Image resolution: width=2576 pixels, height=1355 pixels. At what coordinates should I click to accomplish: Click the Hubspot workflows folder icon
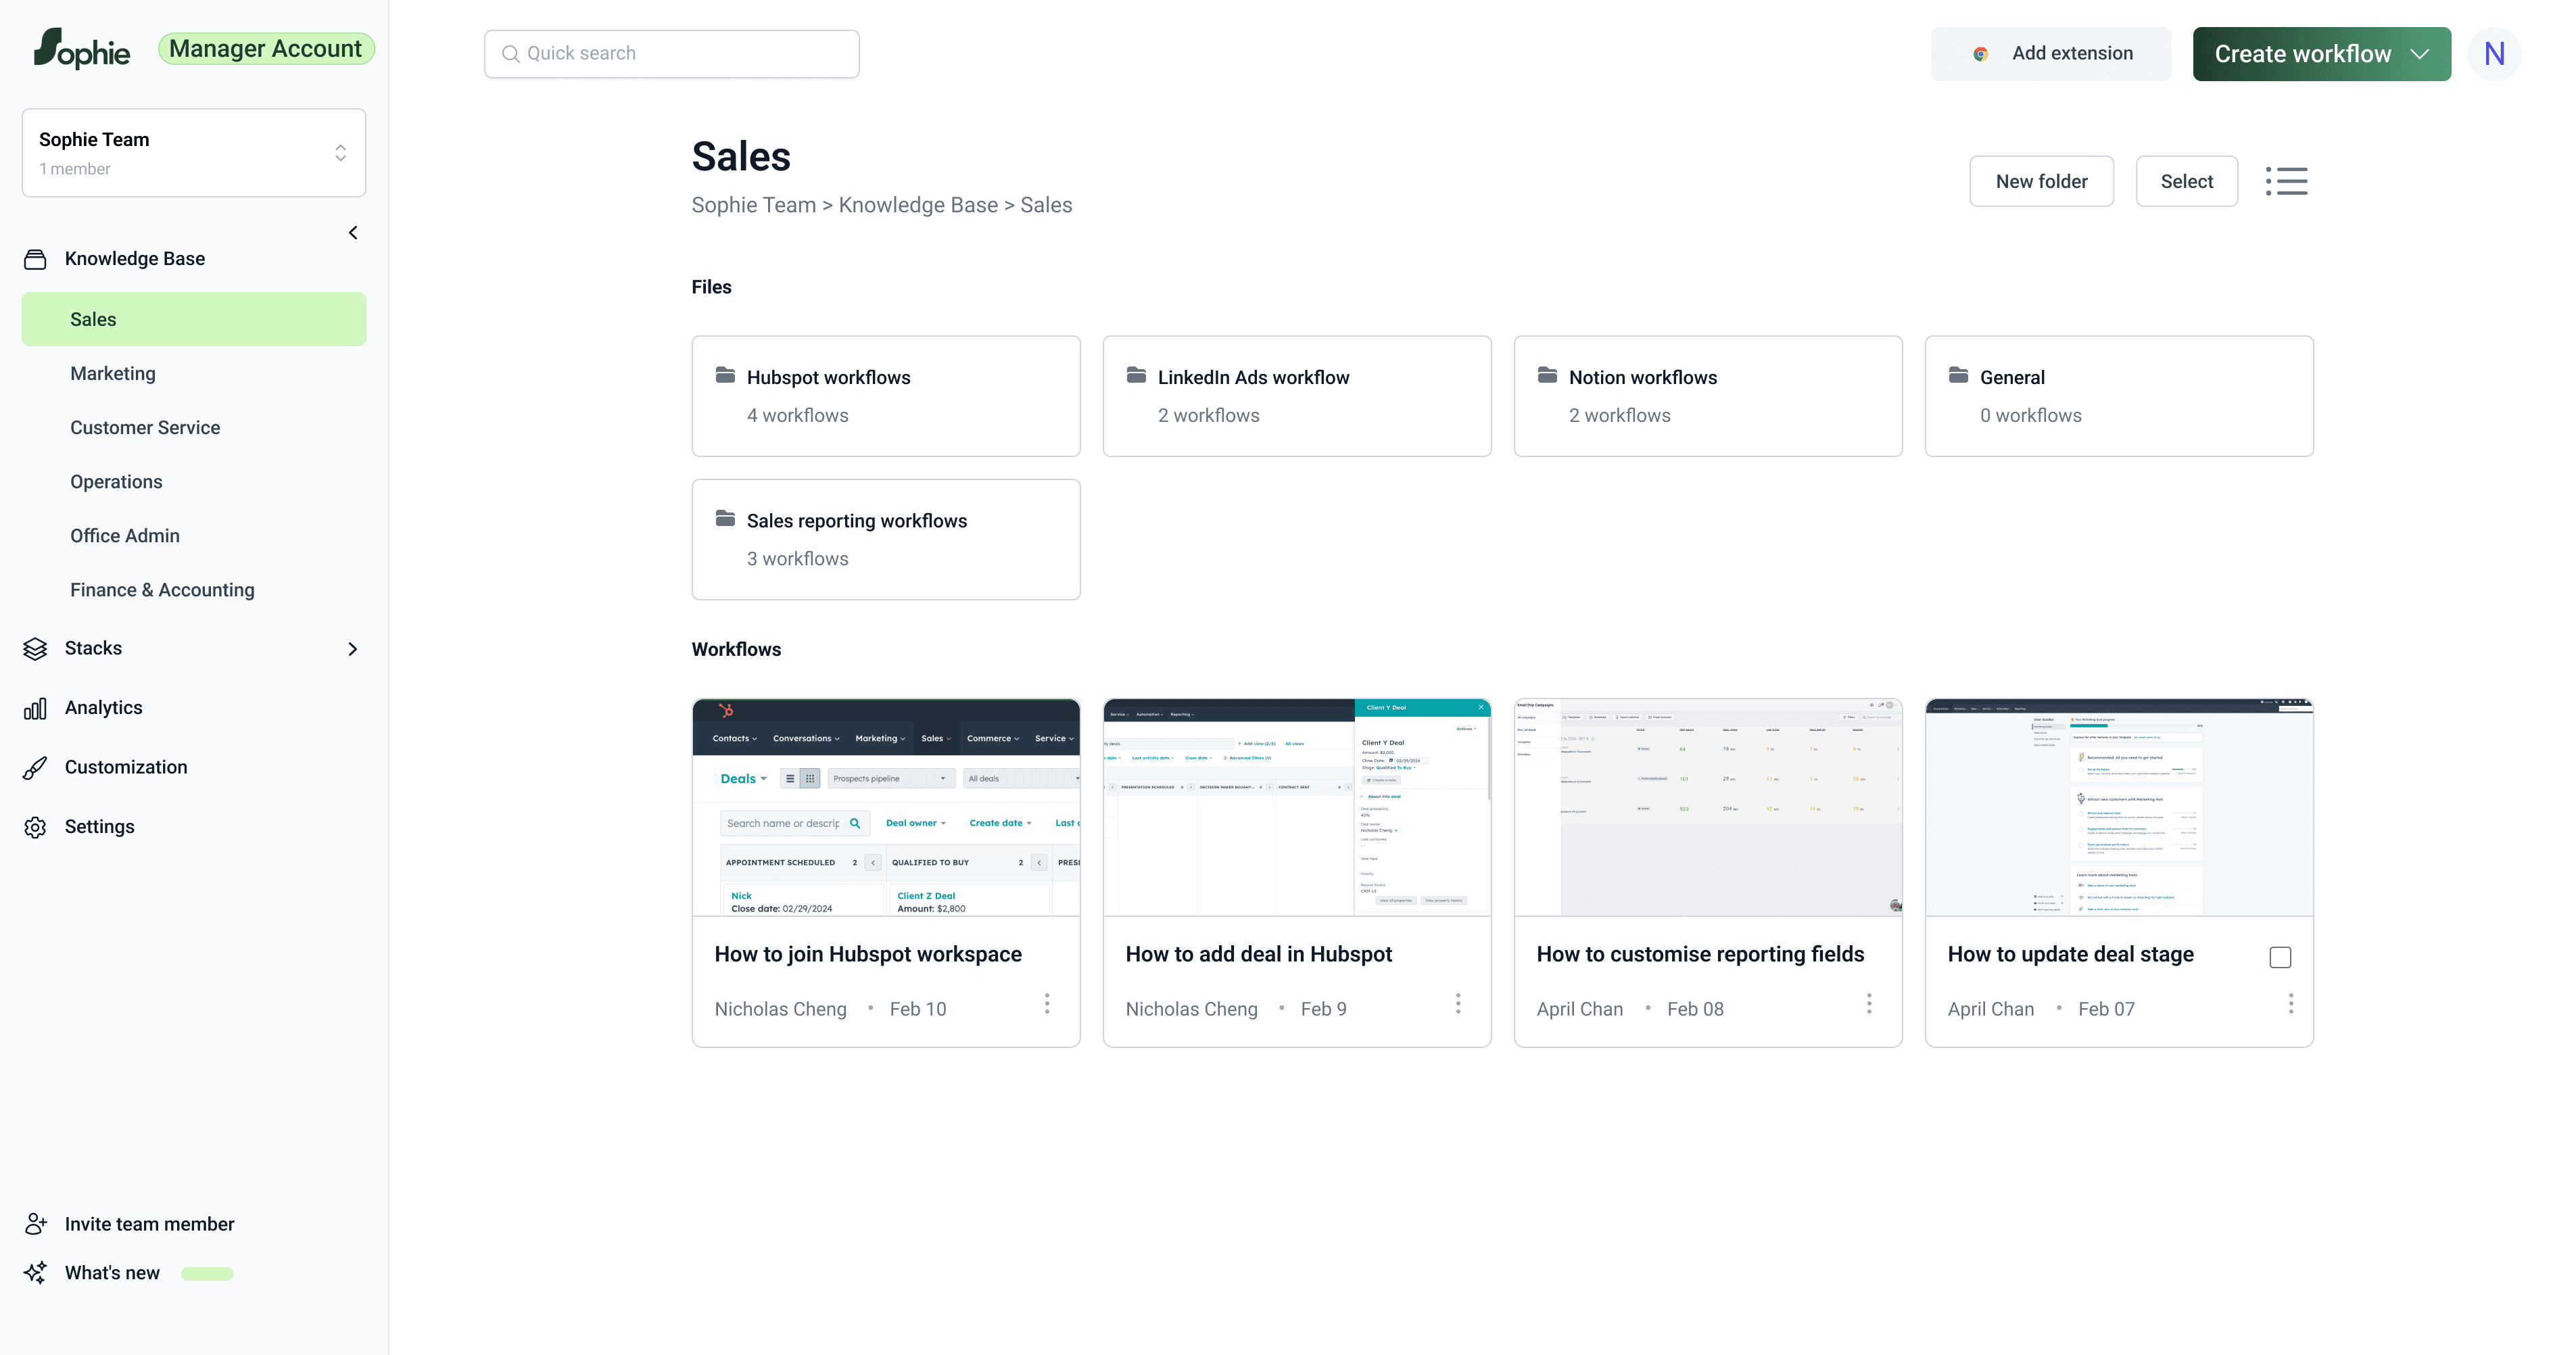point(726,375)
